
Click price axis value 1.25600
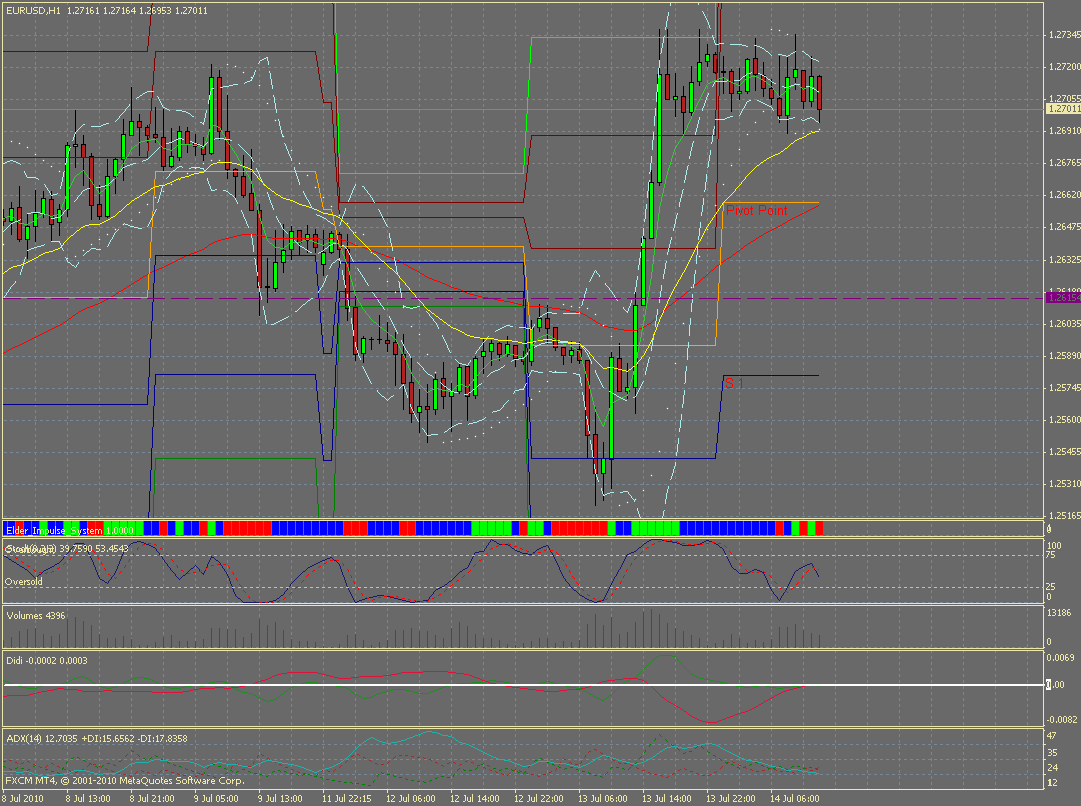[1064, 419]
